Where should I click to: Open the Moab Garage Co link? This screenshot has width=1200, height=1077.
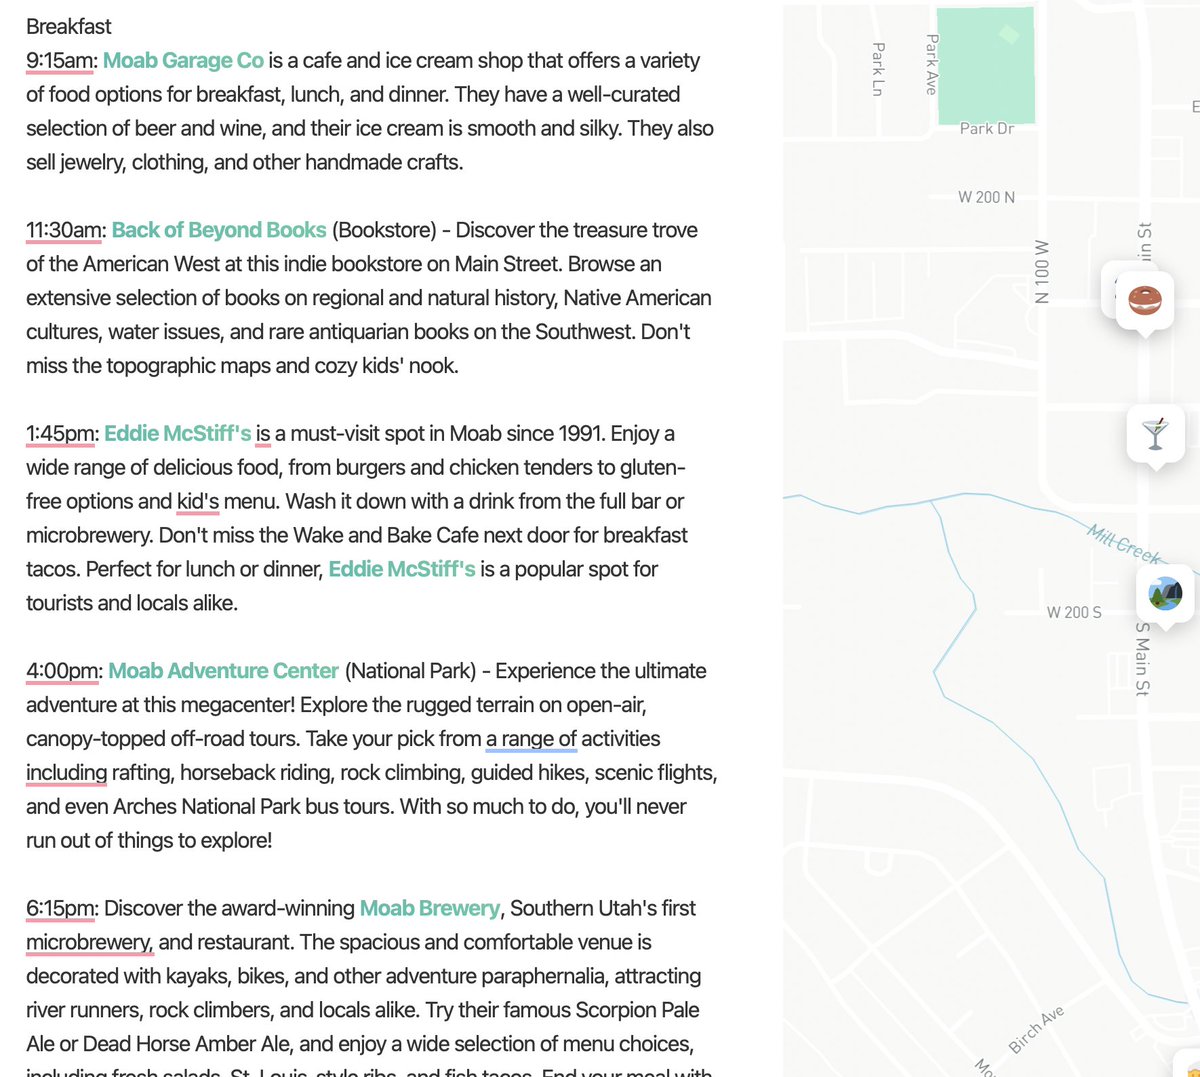182,60
